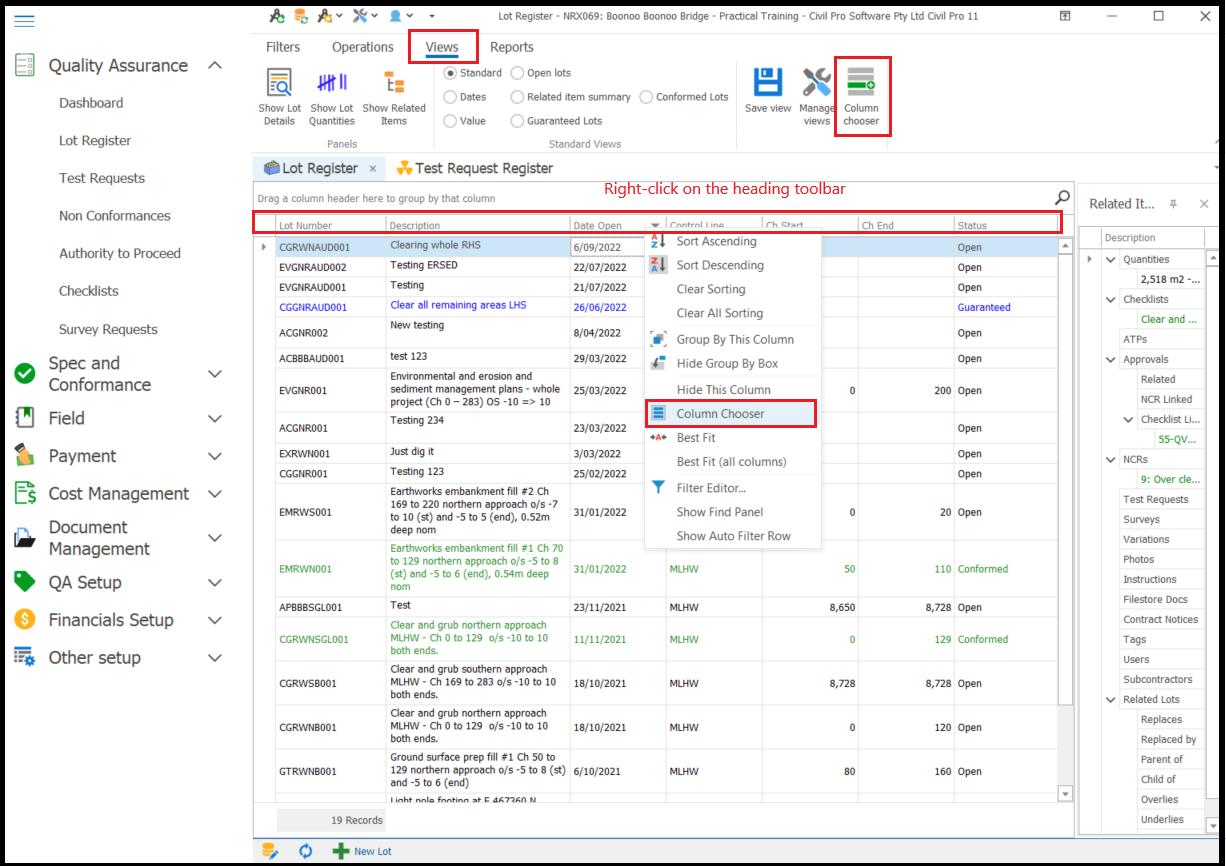Image resolution: width=1226 pixels, height=866 pixels.
Task: Click the Payment module icon
Action: pos(25,456)
